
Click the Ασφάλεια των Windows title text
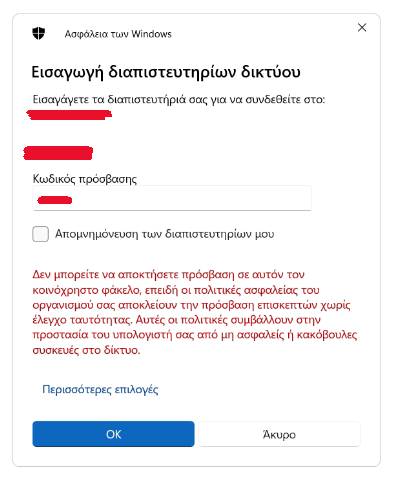pos(118,34)
